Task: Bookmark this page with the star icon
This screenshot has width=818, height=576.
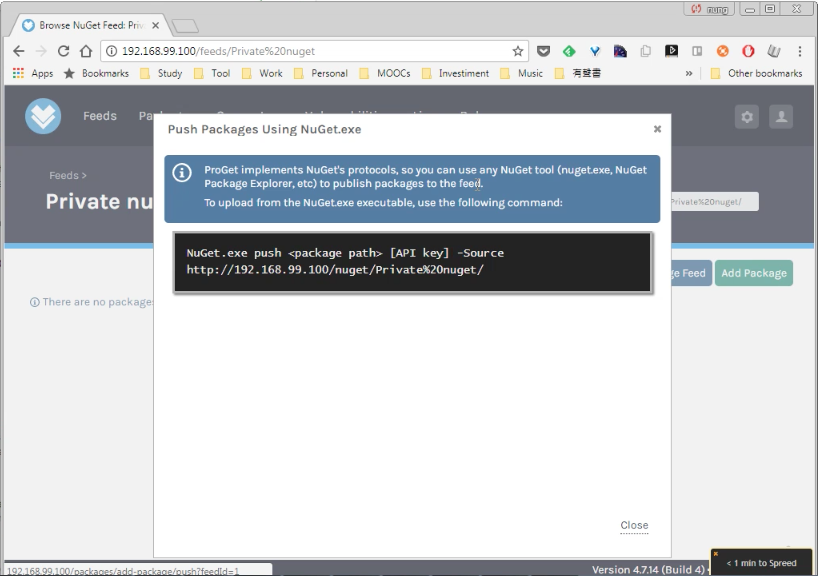Action: [518, 51]
